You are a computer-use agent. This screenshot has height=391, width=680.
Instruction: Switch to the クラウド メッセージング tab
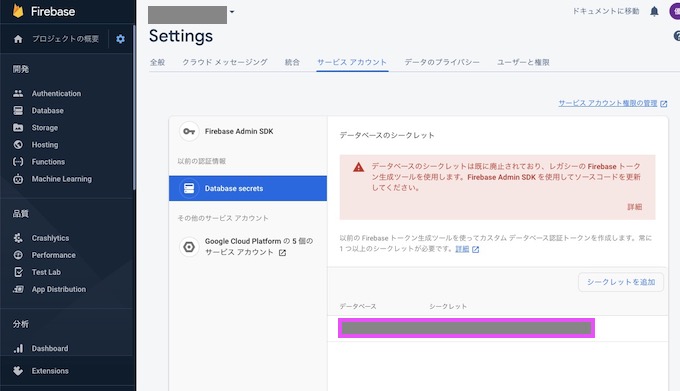pyautogui.click(x=225, y=62)
